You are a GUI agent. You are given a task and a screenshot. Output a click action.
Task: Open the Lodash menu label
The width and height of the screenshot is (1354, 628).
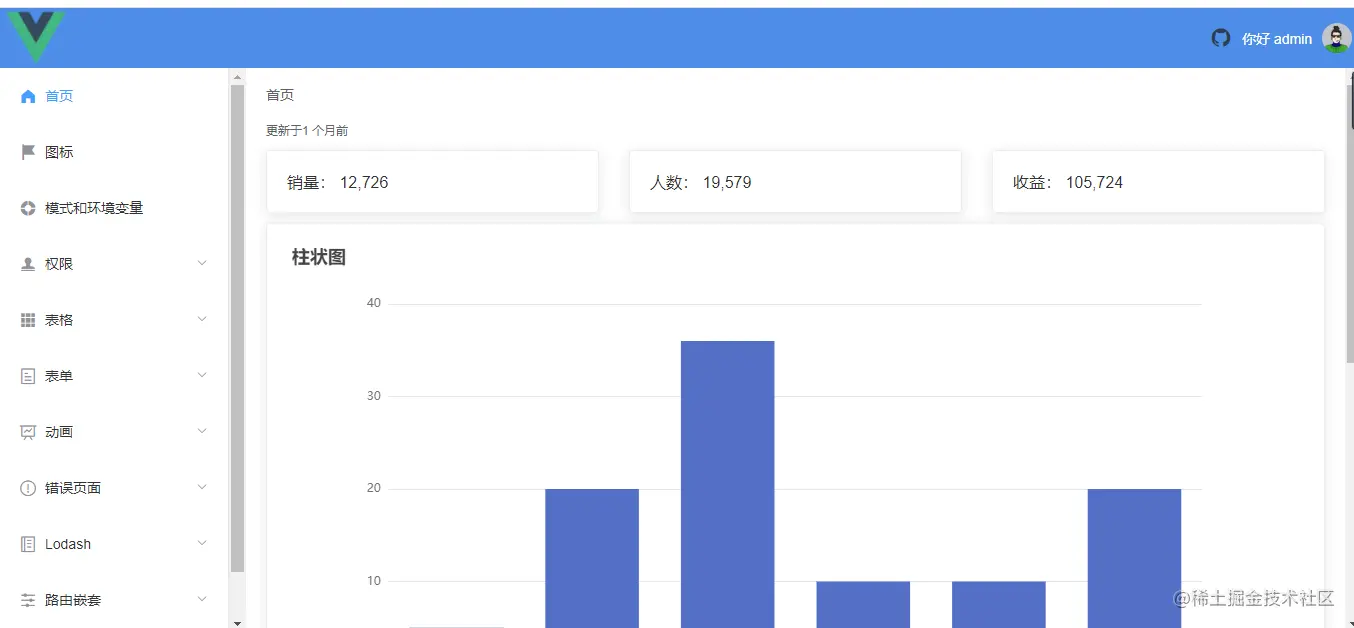[68, 544]
